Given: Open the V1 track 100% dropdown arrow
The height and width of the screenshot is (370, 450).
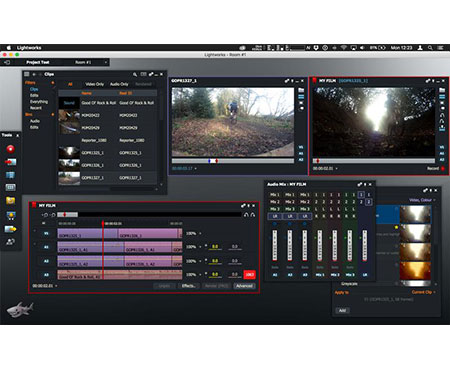Looking at the screenshot, I should (x=200, y=234).
